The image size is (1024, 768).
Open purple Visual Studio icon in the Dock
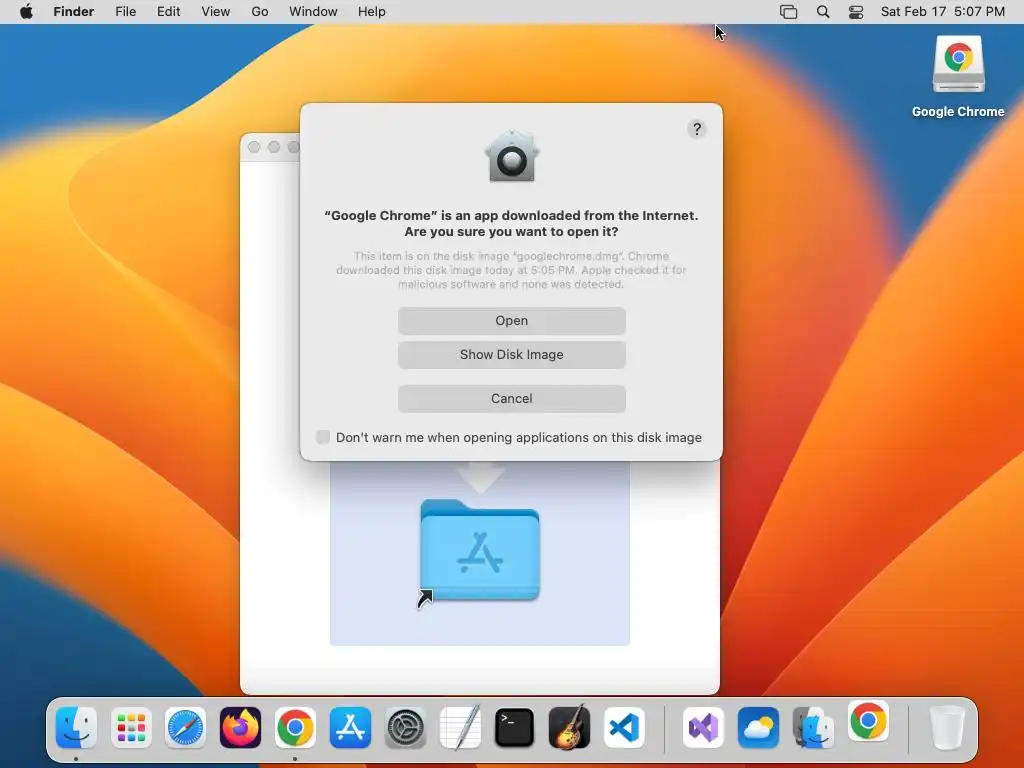tap(703, 727)
